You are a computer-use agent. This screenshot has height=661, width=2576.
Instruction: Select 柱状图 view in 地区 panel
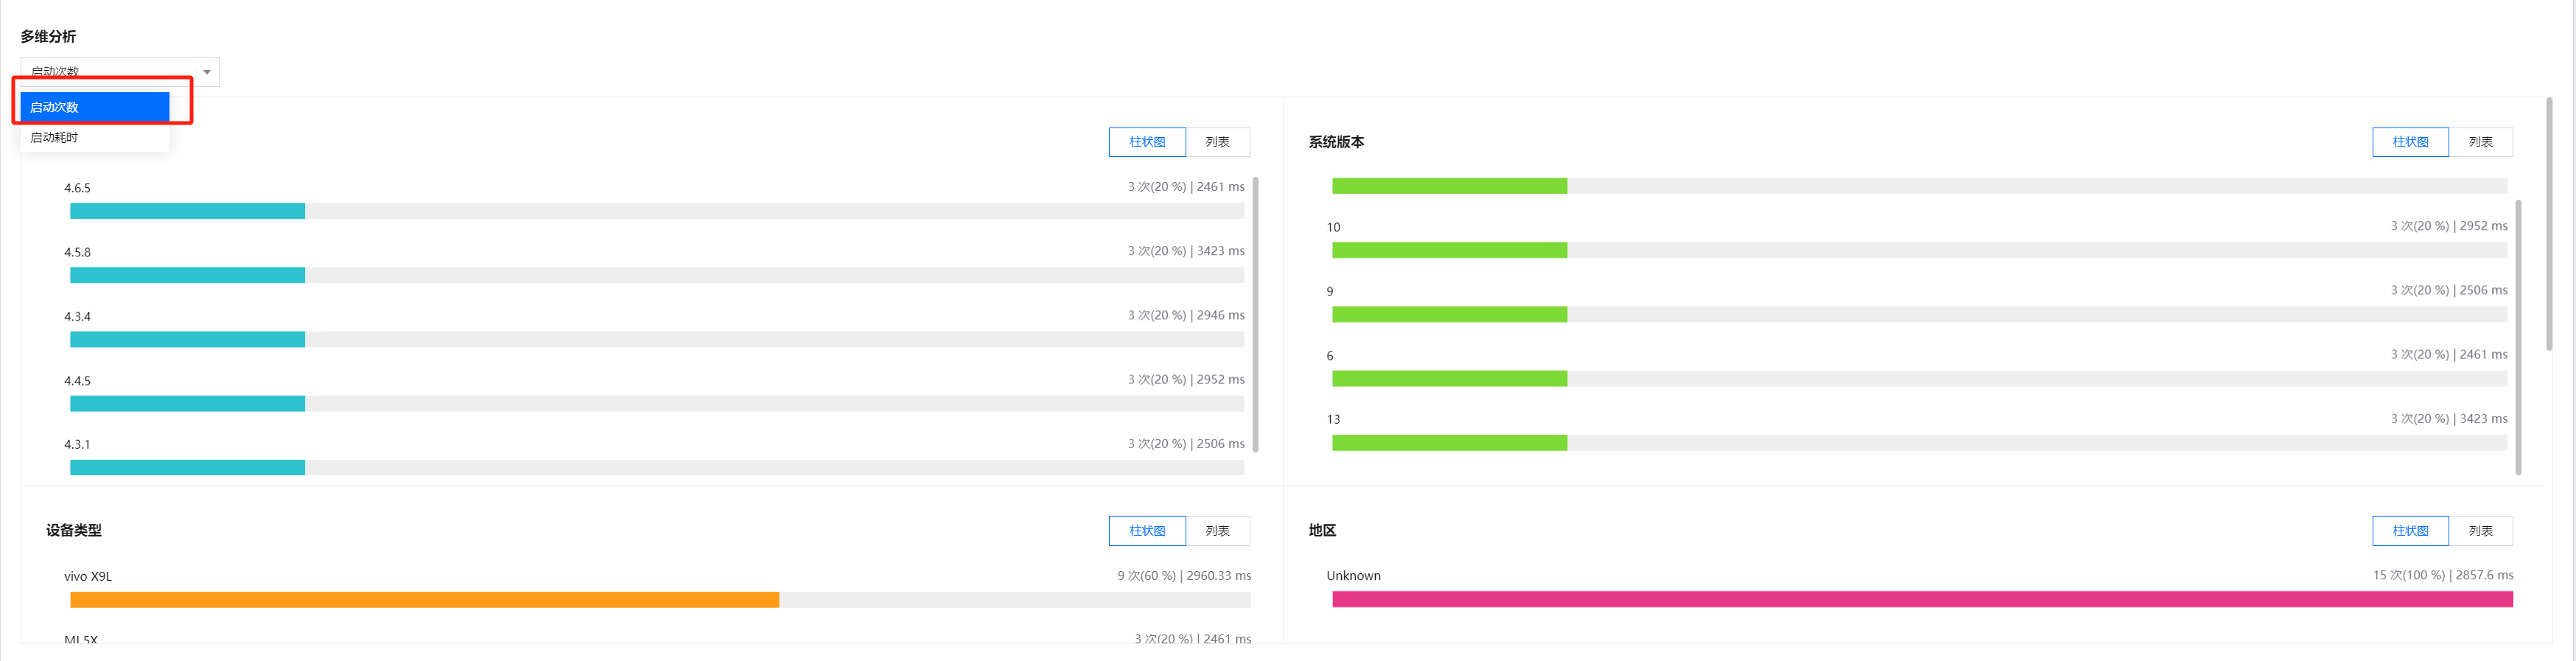(x=2410, y=531)
